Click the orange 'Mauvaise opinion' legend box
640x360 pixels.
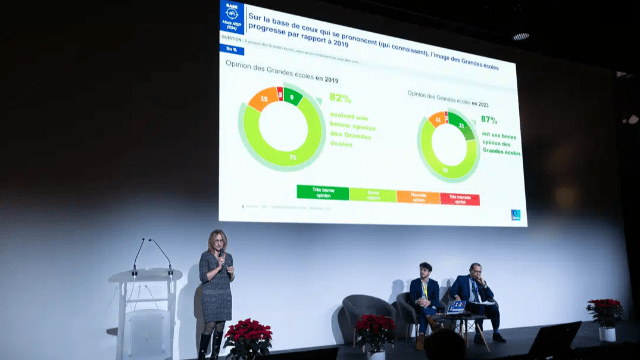click(418, 198)
